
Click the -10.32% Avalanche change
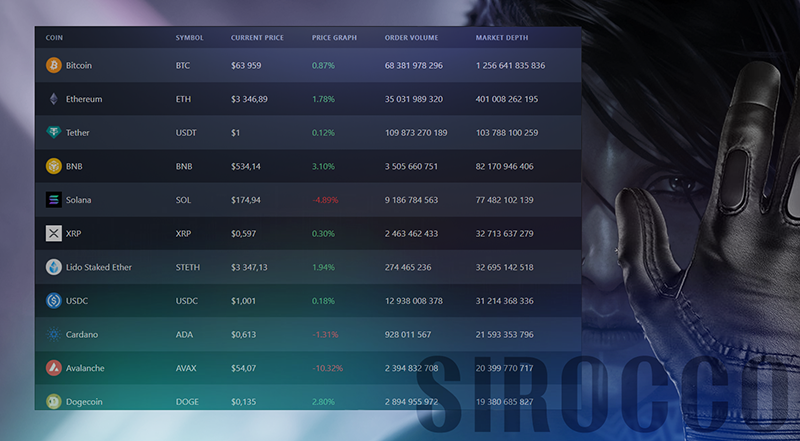(x=327, y=368)
